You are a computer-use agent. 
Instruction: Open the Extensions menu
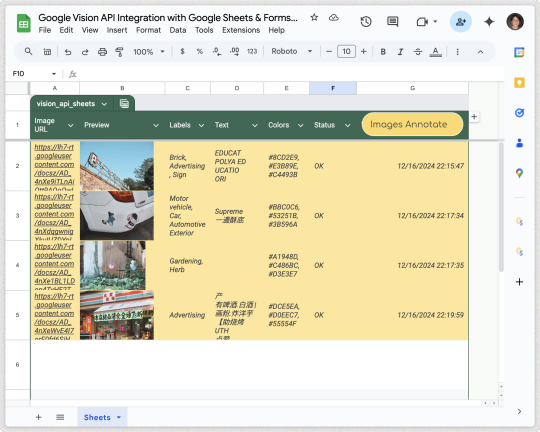tap(241, 30)
